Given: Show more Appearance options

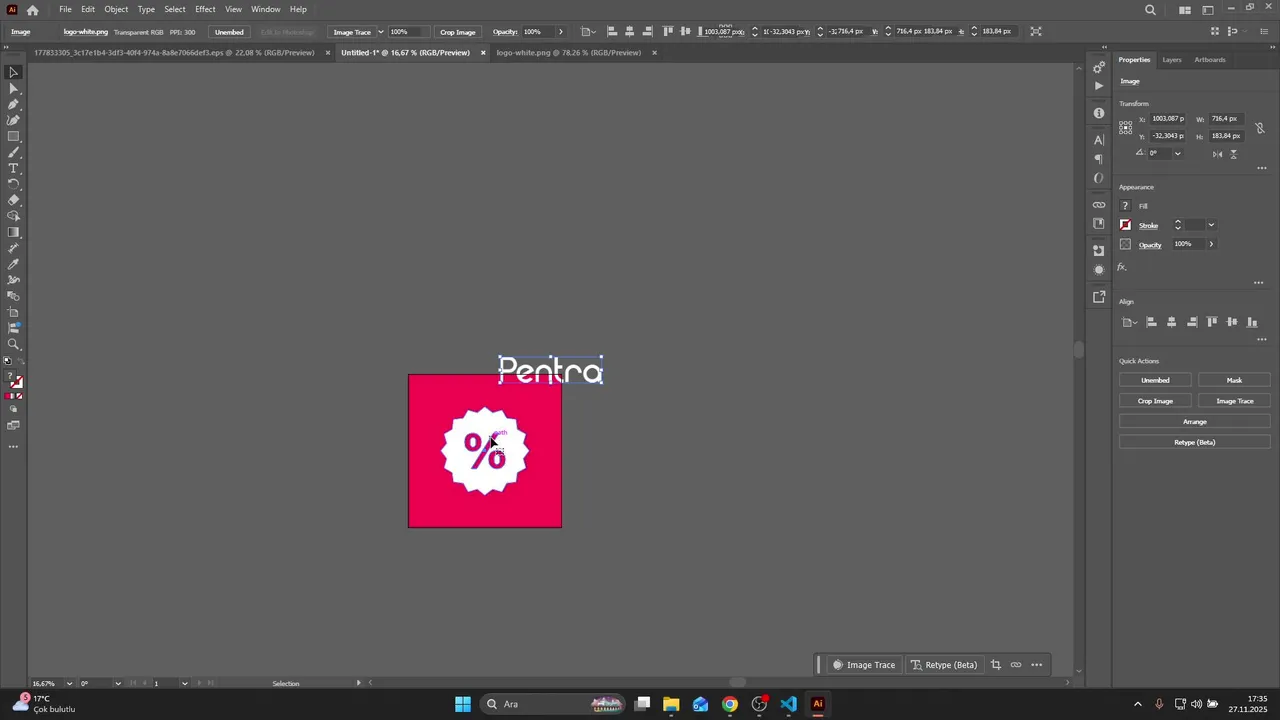Looking at the screenshot, I should tap(1259, 283).
